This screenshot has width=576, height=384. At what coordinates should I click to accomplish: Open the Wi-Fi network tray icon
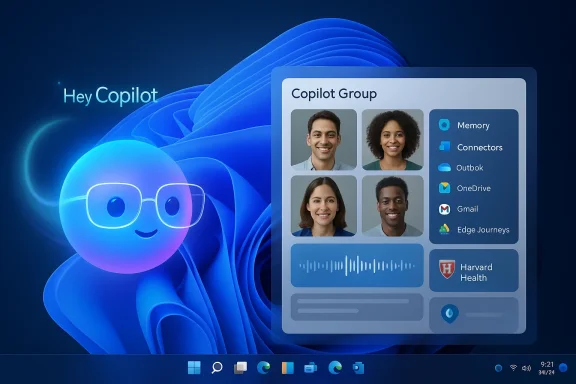click(514, 367)
